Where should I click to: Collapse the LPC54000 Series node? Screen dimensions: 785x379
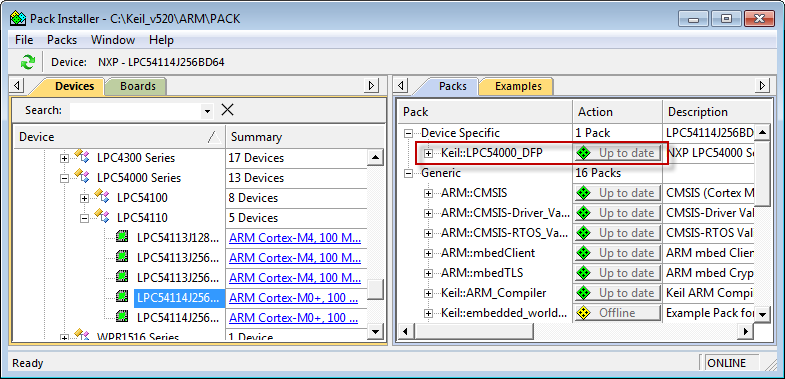click(64, 178)
